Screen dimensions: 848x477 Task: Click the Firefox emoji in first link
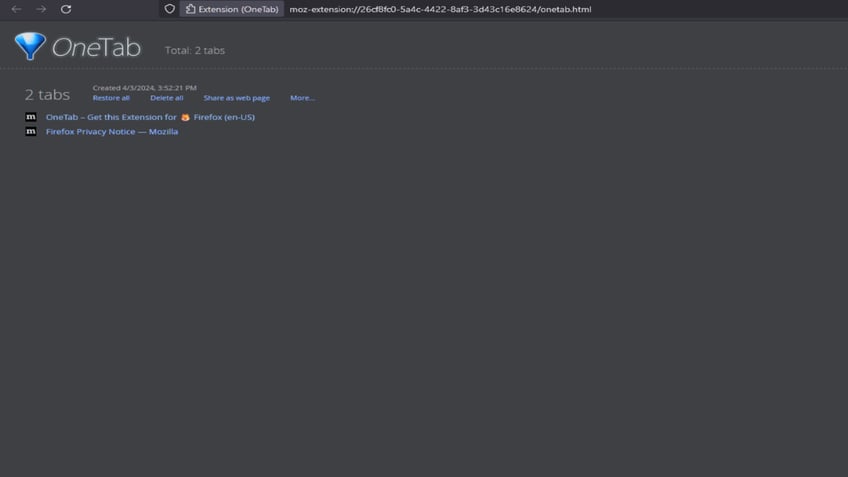click(185, 117)
